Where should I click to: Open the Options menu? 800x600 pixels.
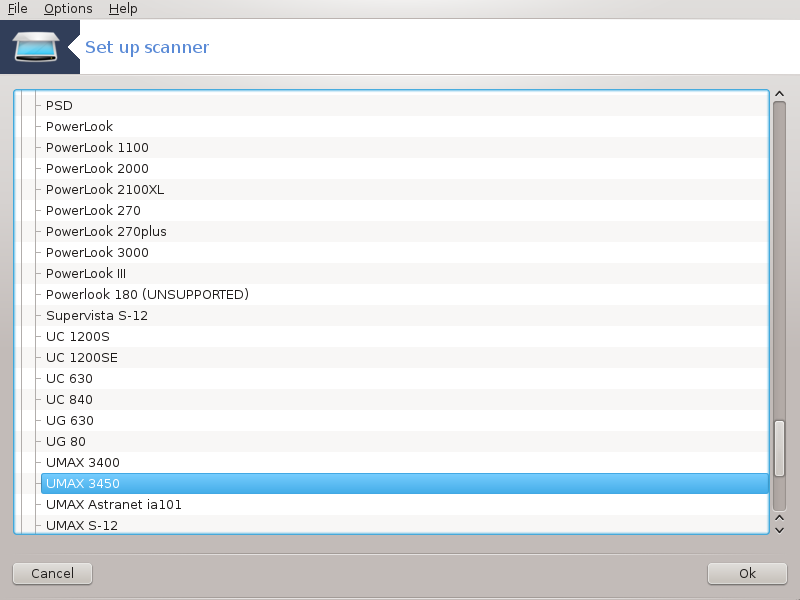tap(68, 9)
